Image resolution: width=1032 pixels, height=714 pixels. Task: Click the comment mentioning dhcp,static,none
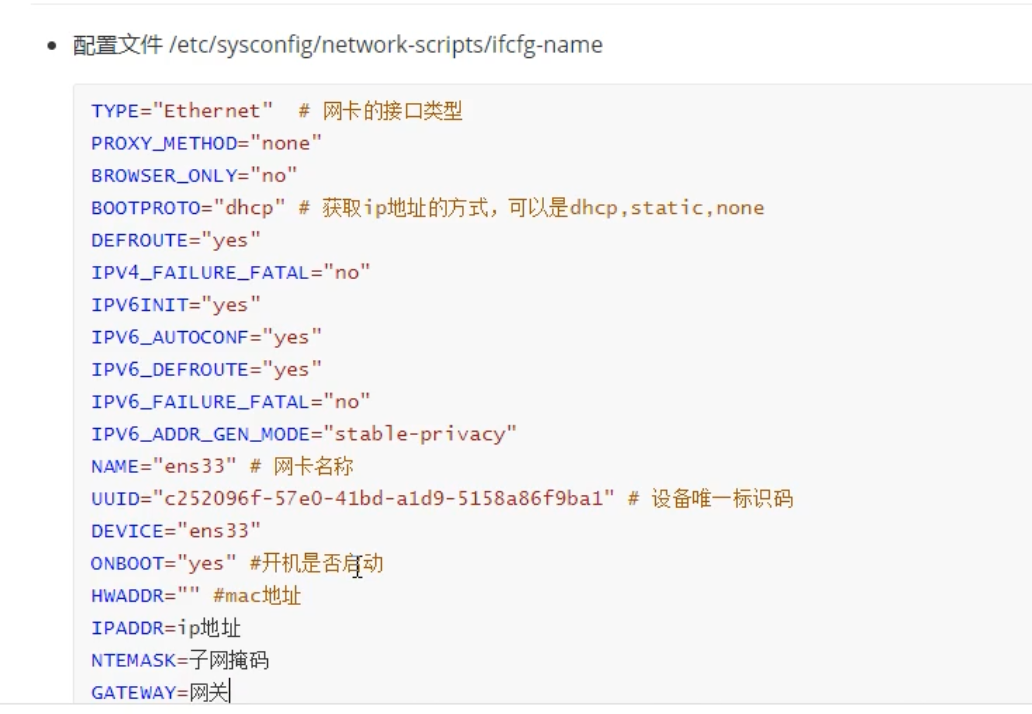pos(531,208)
